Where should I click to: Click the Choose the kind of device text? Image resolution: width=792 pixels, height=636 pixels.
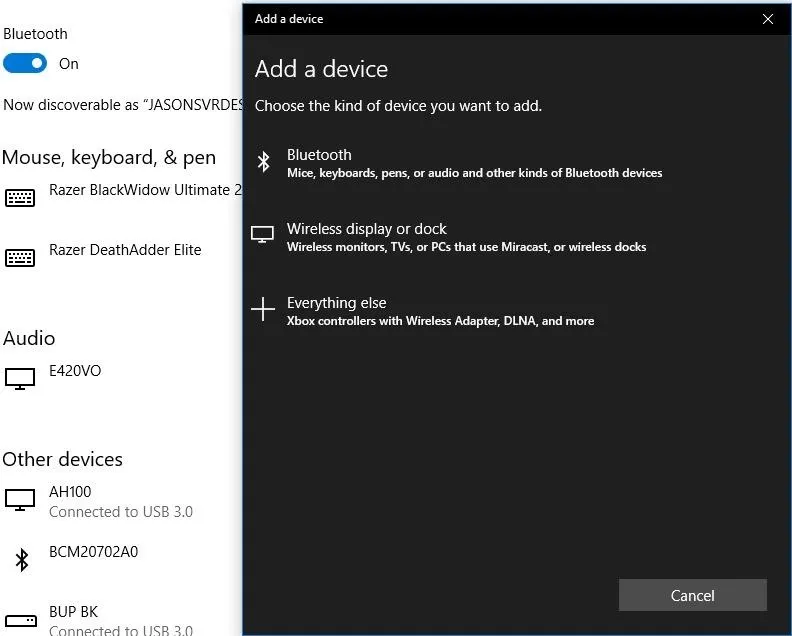398,106
